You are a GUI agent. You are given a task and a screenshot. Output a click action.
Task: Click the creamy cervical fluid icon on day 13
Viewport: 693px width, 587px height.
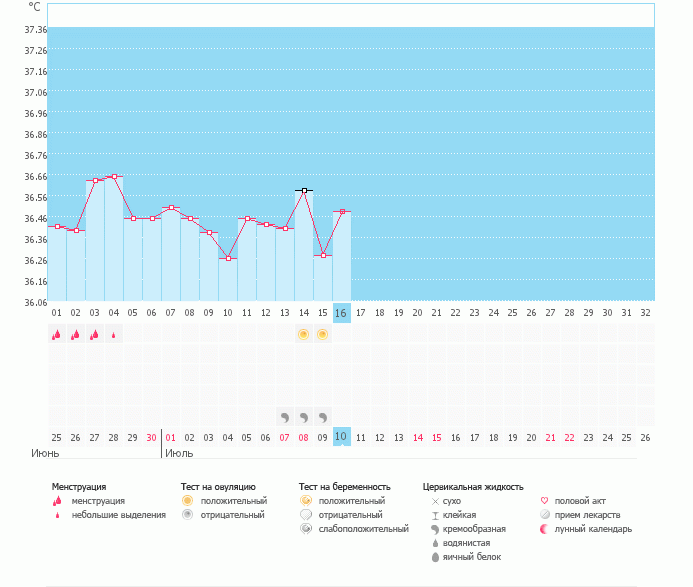click(x=284, y=416)
